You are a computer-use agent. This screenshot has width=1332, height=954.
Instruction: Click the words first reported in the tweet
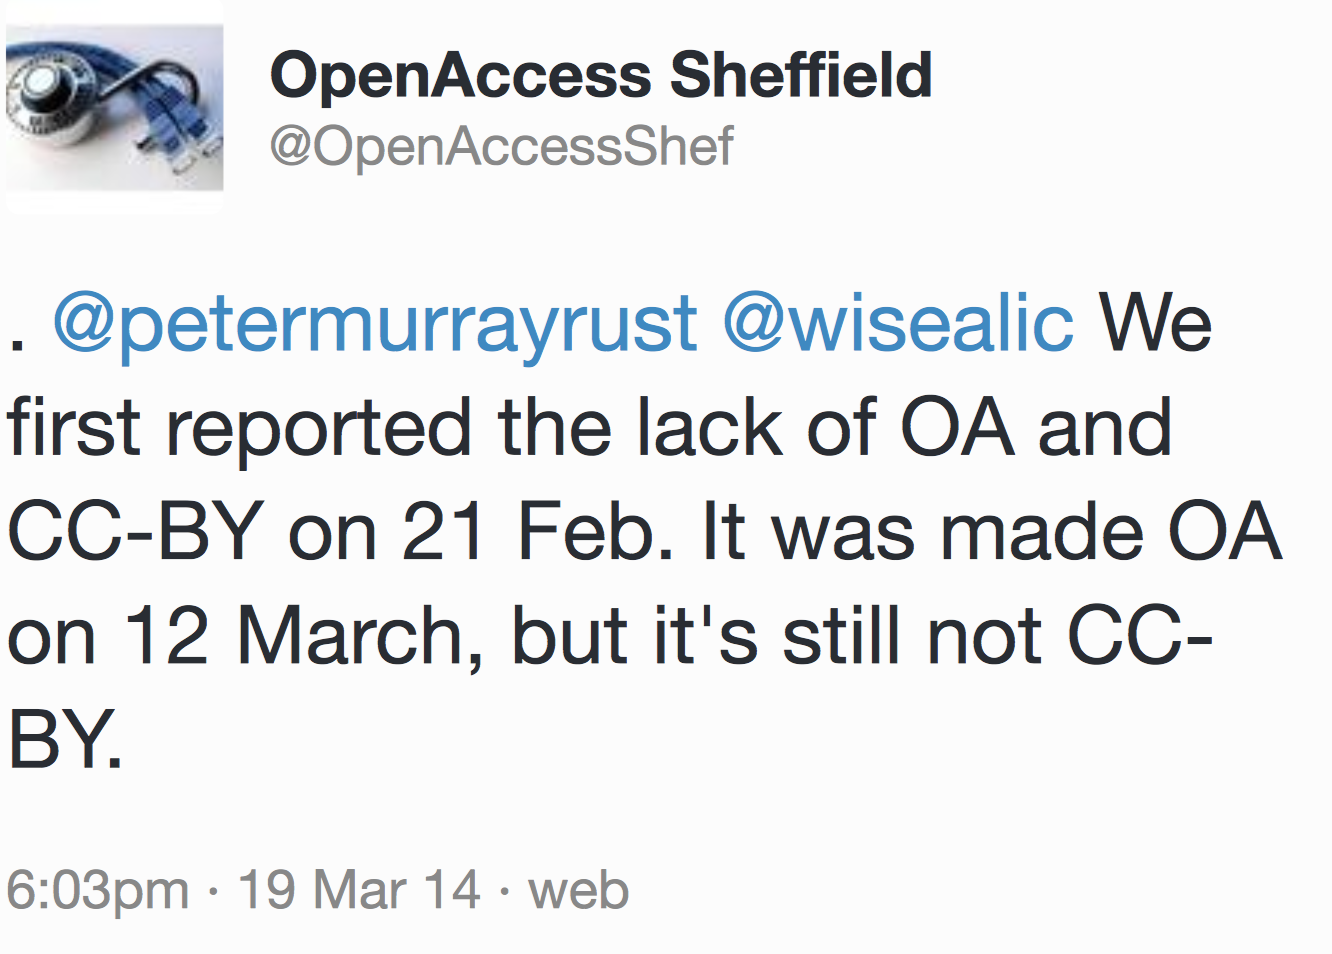tap(240, 428)
